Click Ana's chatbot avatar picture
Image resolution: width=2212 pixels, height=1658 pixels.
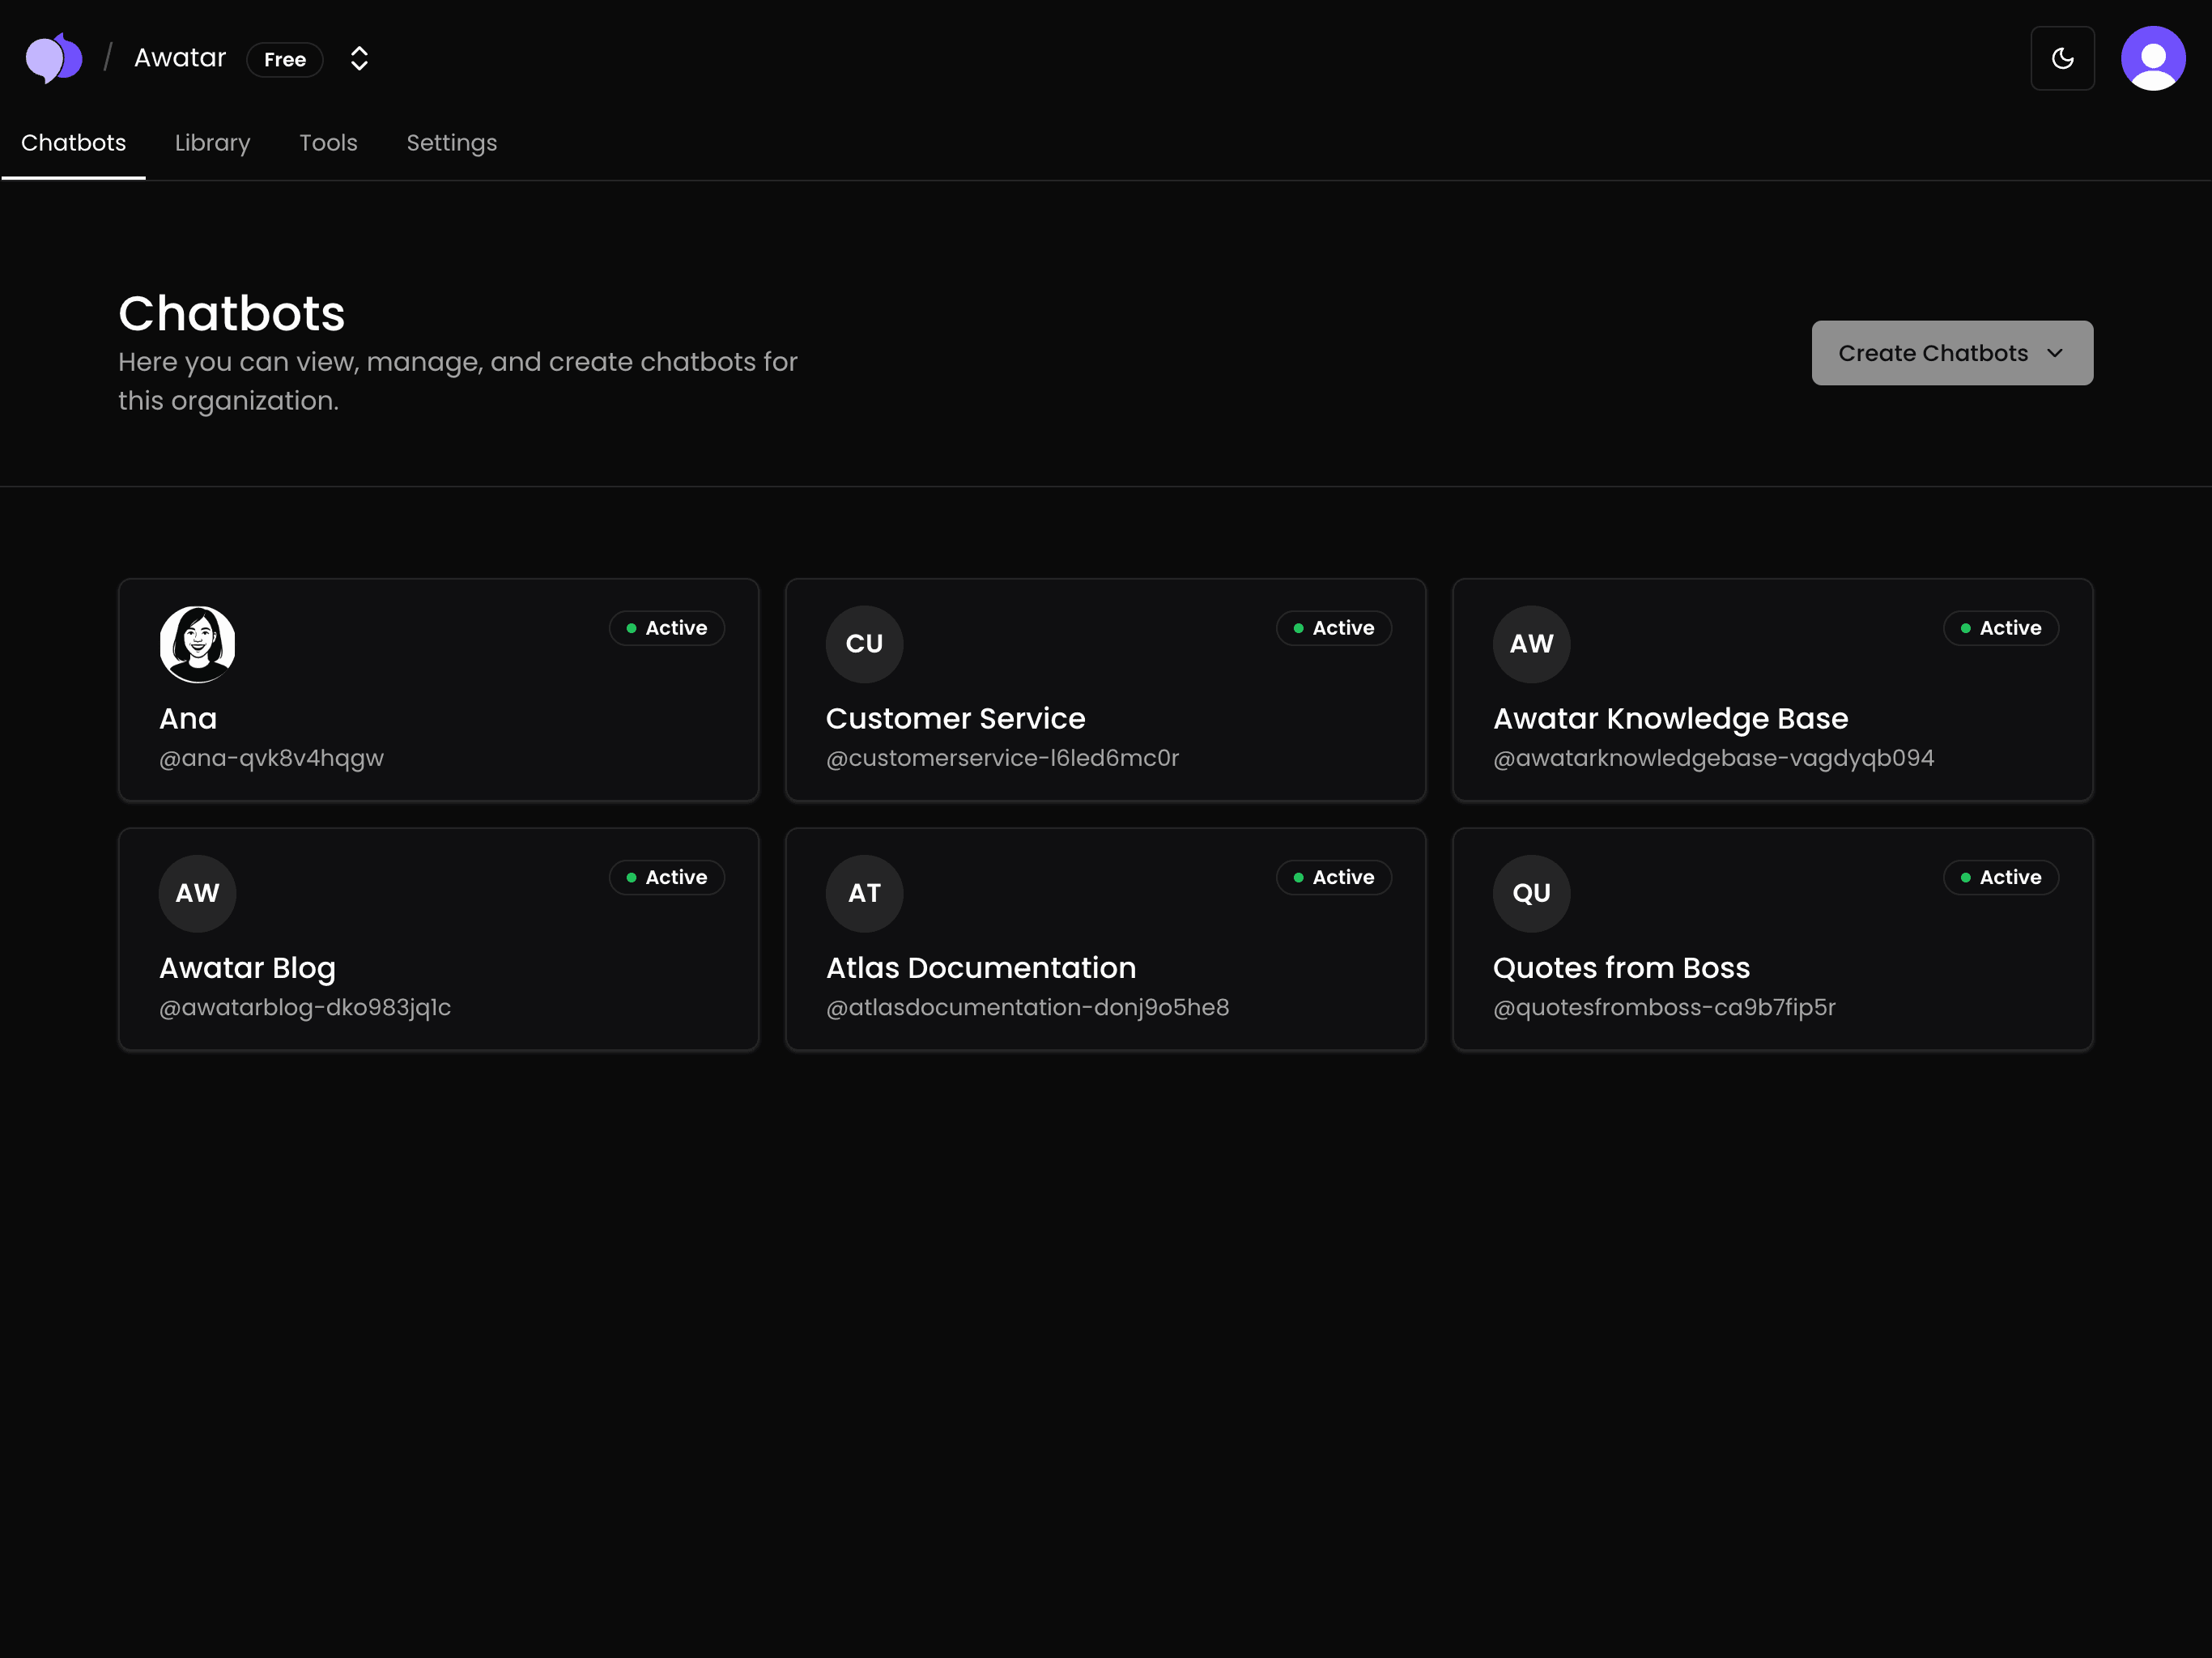[197, 644]
